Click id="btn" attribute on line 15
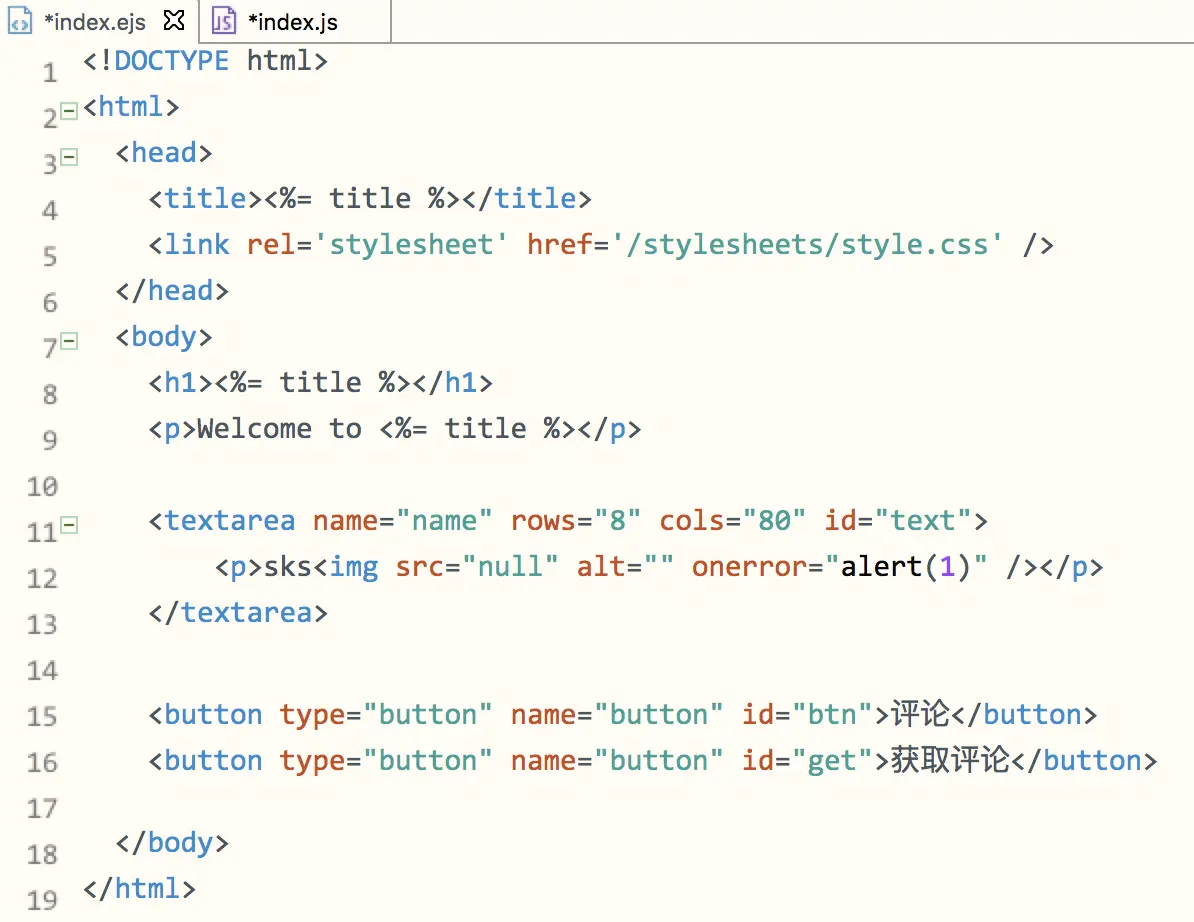 807,715
